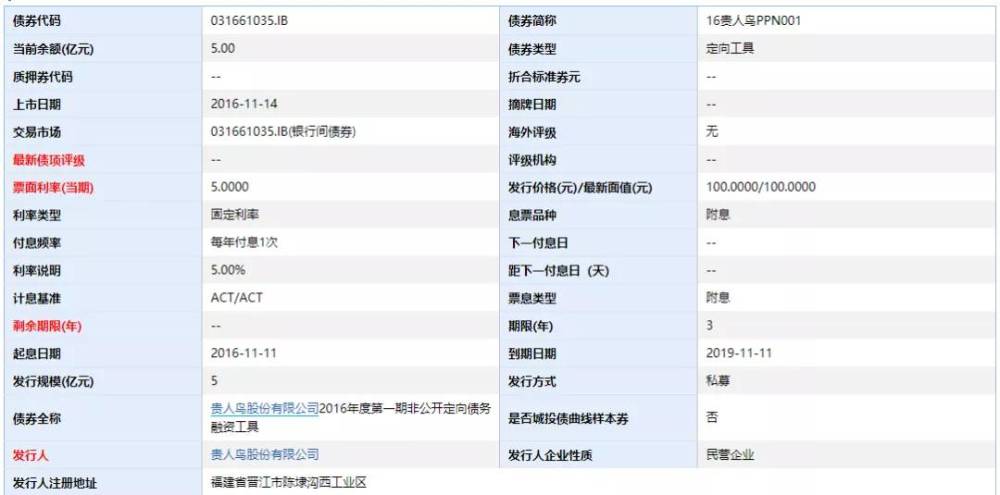Click the 息票品种 field label
1000x495 pixels.
click(x=532, y=216)
